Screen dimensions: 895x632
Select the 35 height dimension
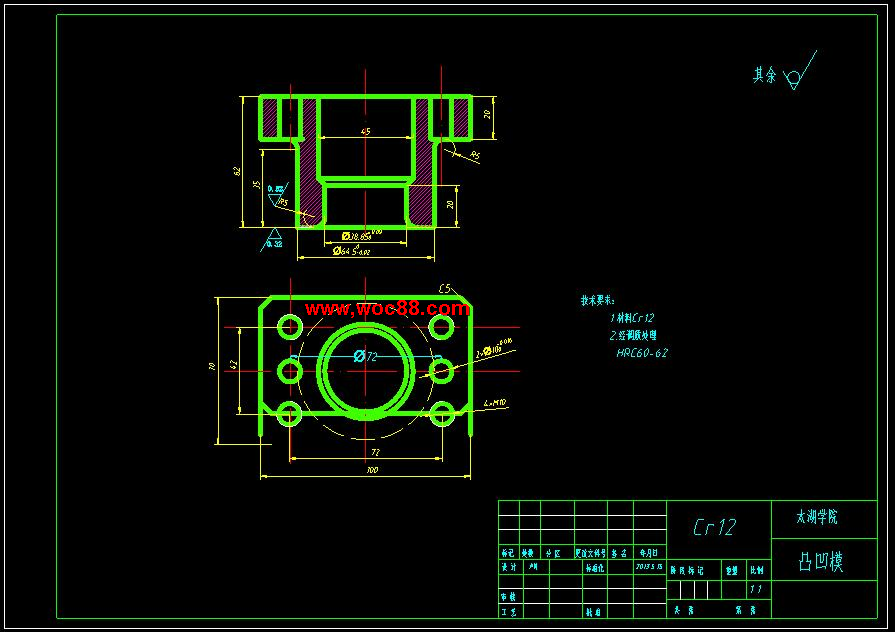(257, 185)
